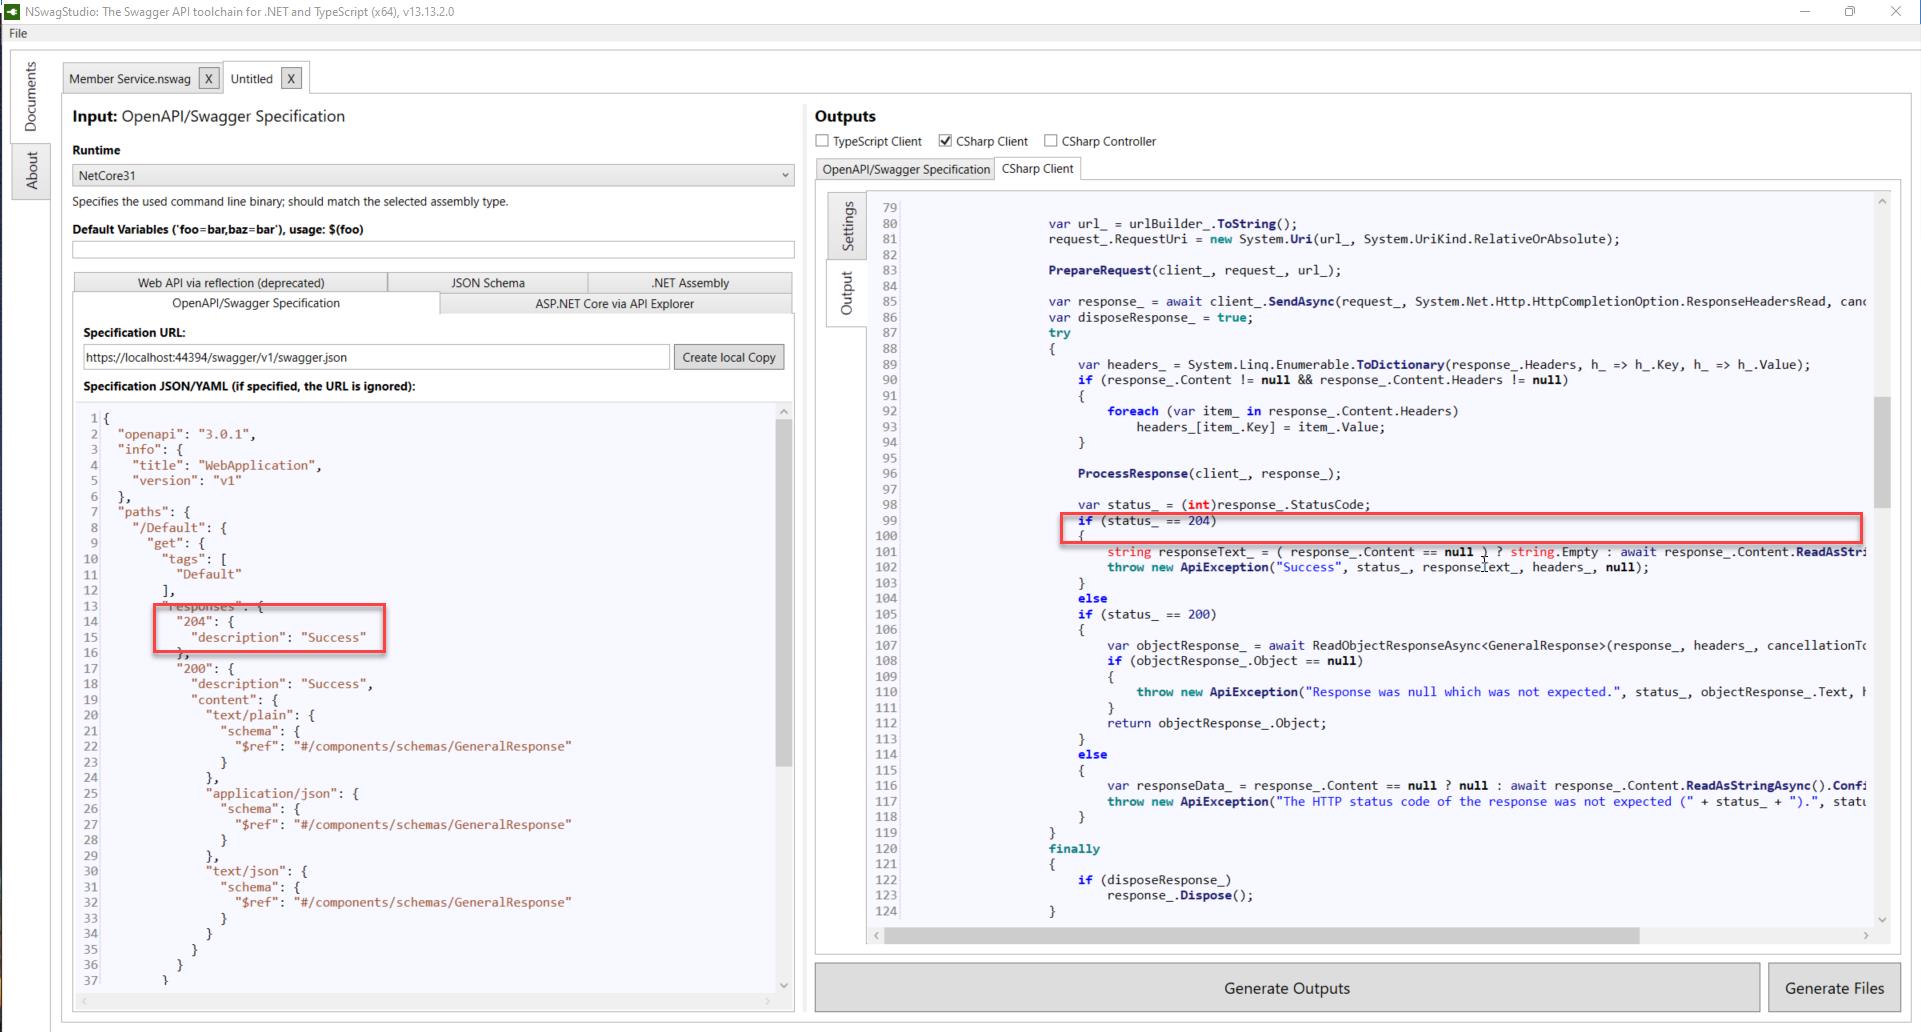Image resolution: width=1921 pixels, height=1032 pixels.
Task: Select the vertical Output tab
Action: pos(847,293)
